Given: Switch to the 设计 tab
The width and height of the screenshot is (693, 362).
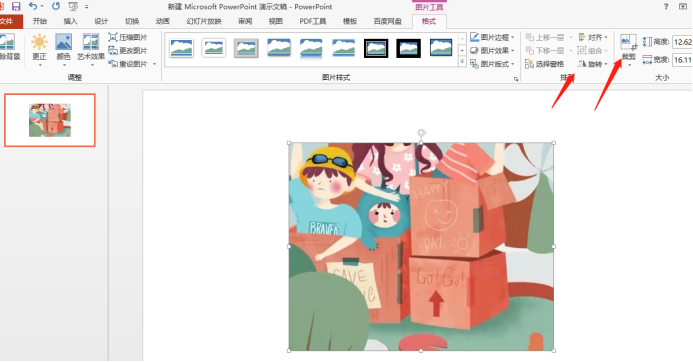Looking at the screenshot, I should pos(101,21).
